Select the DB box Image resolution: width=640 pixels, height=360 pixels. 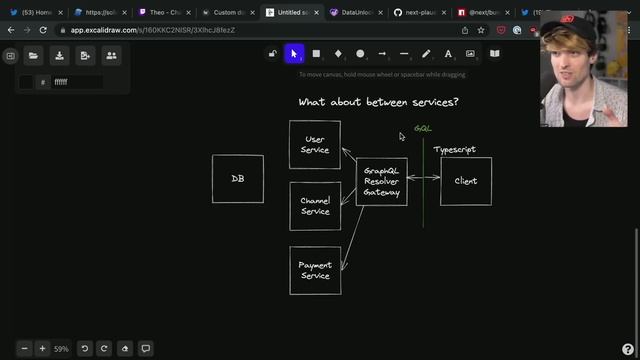(238, 179)
